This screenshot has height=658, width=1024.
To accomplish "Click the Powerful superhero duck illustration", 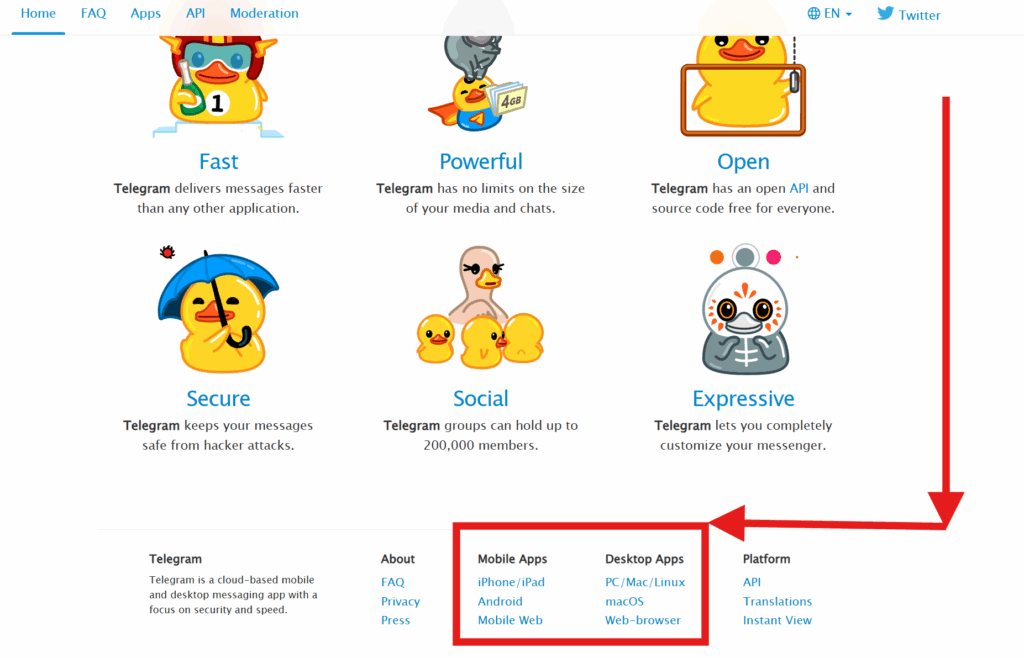I will 478,83.
